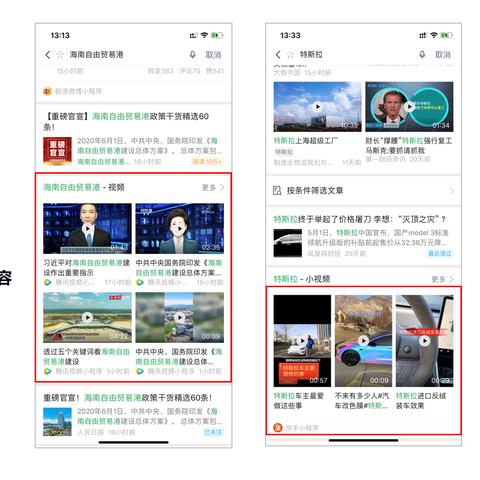Tap filter document icon beside 按条件筛选文章
480x480 pixels.
tap(277, 190)
